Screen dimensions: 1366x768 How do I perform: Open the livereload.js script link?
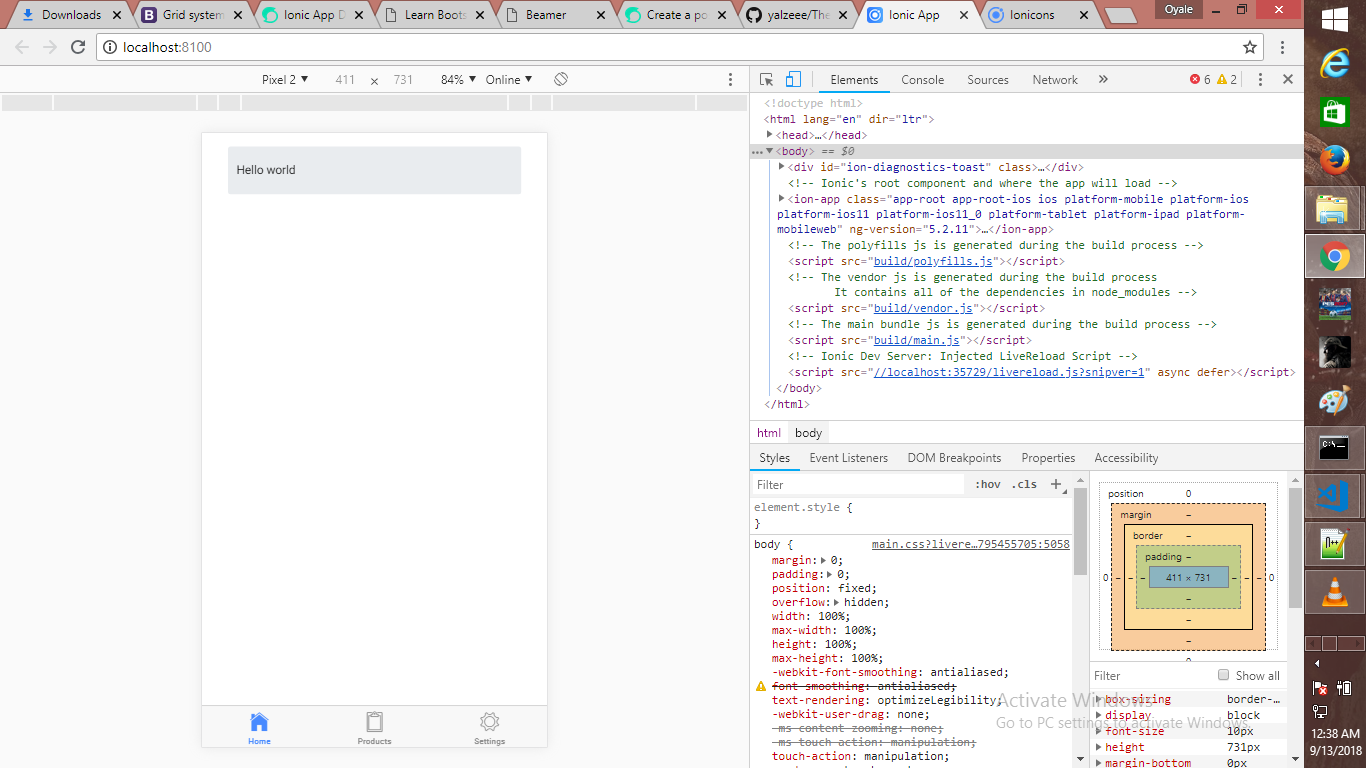pos(1008,372)
